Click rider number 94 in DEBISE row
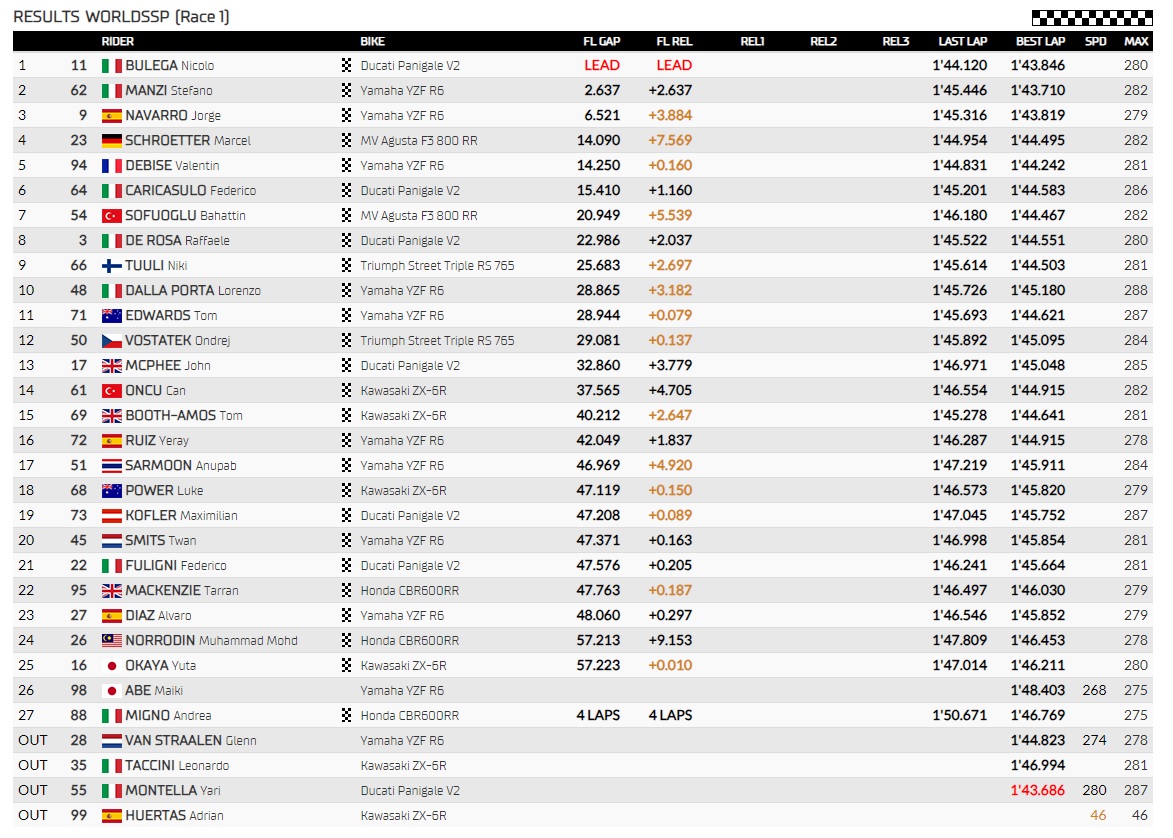1173x838 pixels. (x=79, y=165)
